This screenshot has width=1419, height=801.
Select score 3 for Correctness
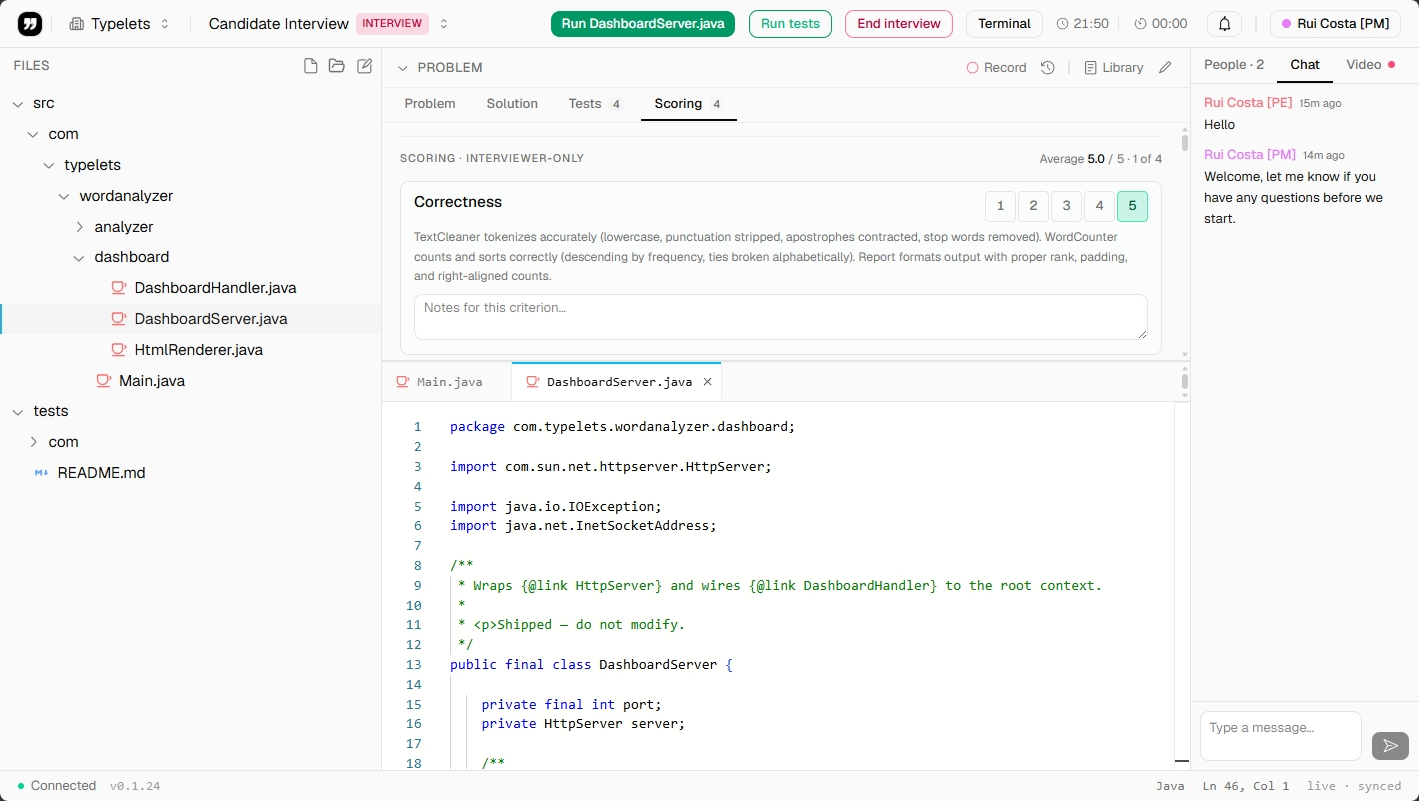click(1066, 206)
